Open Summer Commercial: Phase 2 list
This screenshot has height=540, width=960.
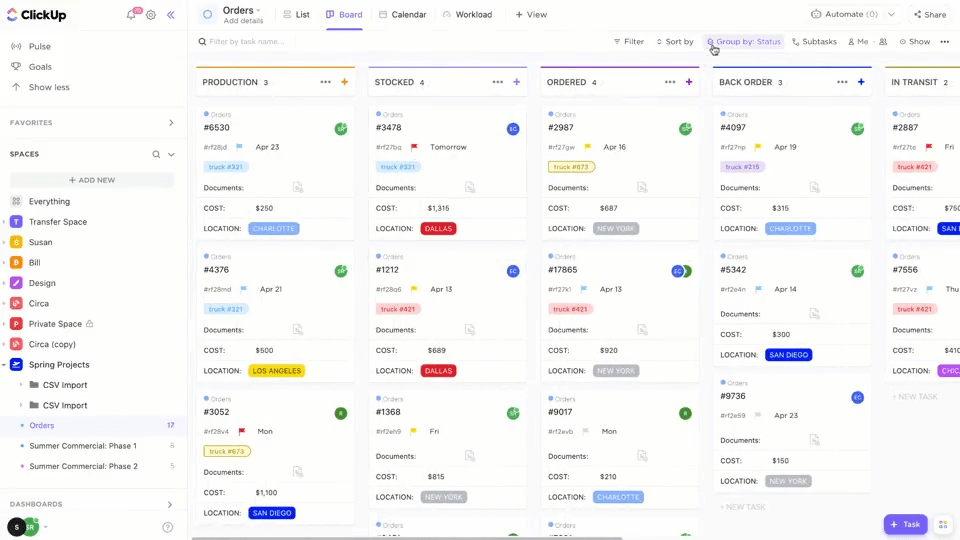[83, 467]
